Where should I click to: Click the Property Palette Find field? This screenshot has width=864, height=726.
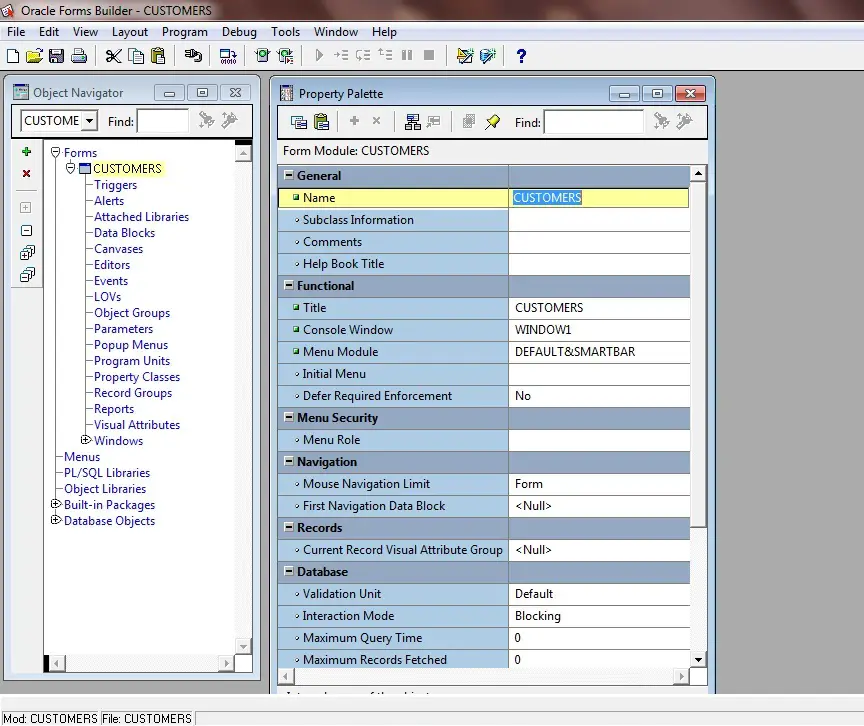click(593, 122)
